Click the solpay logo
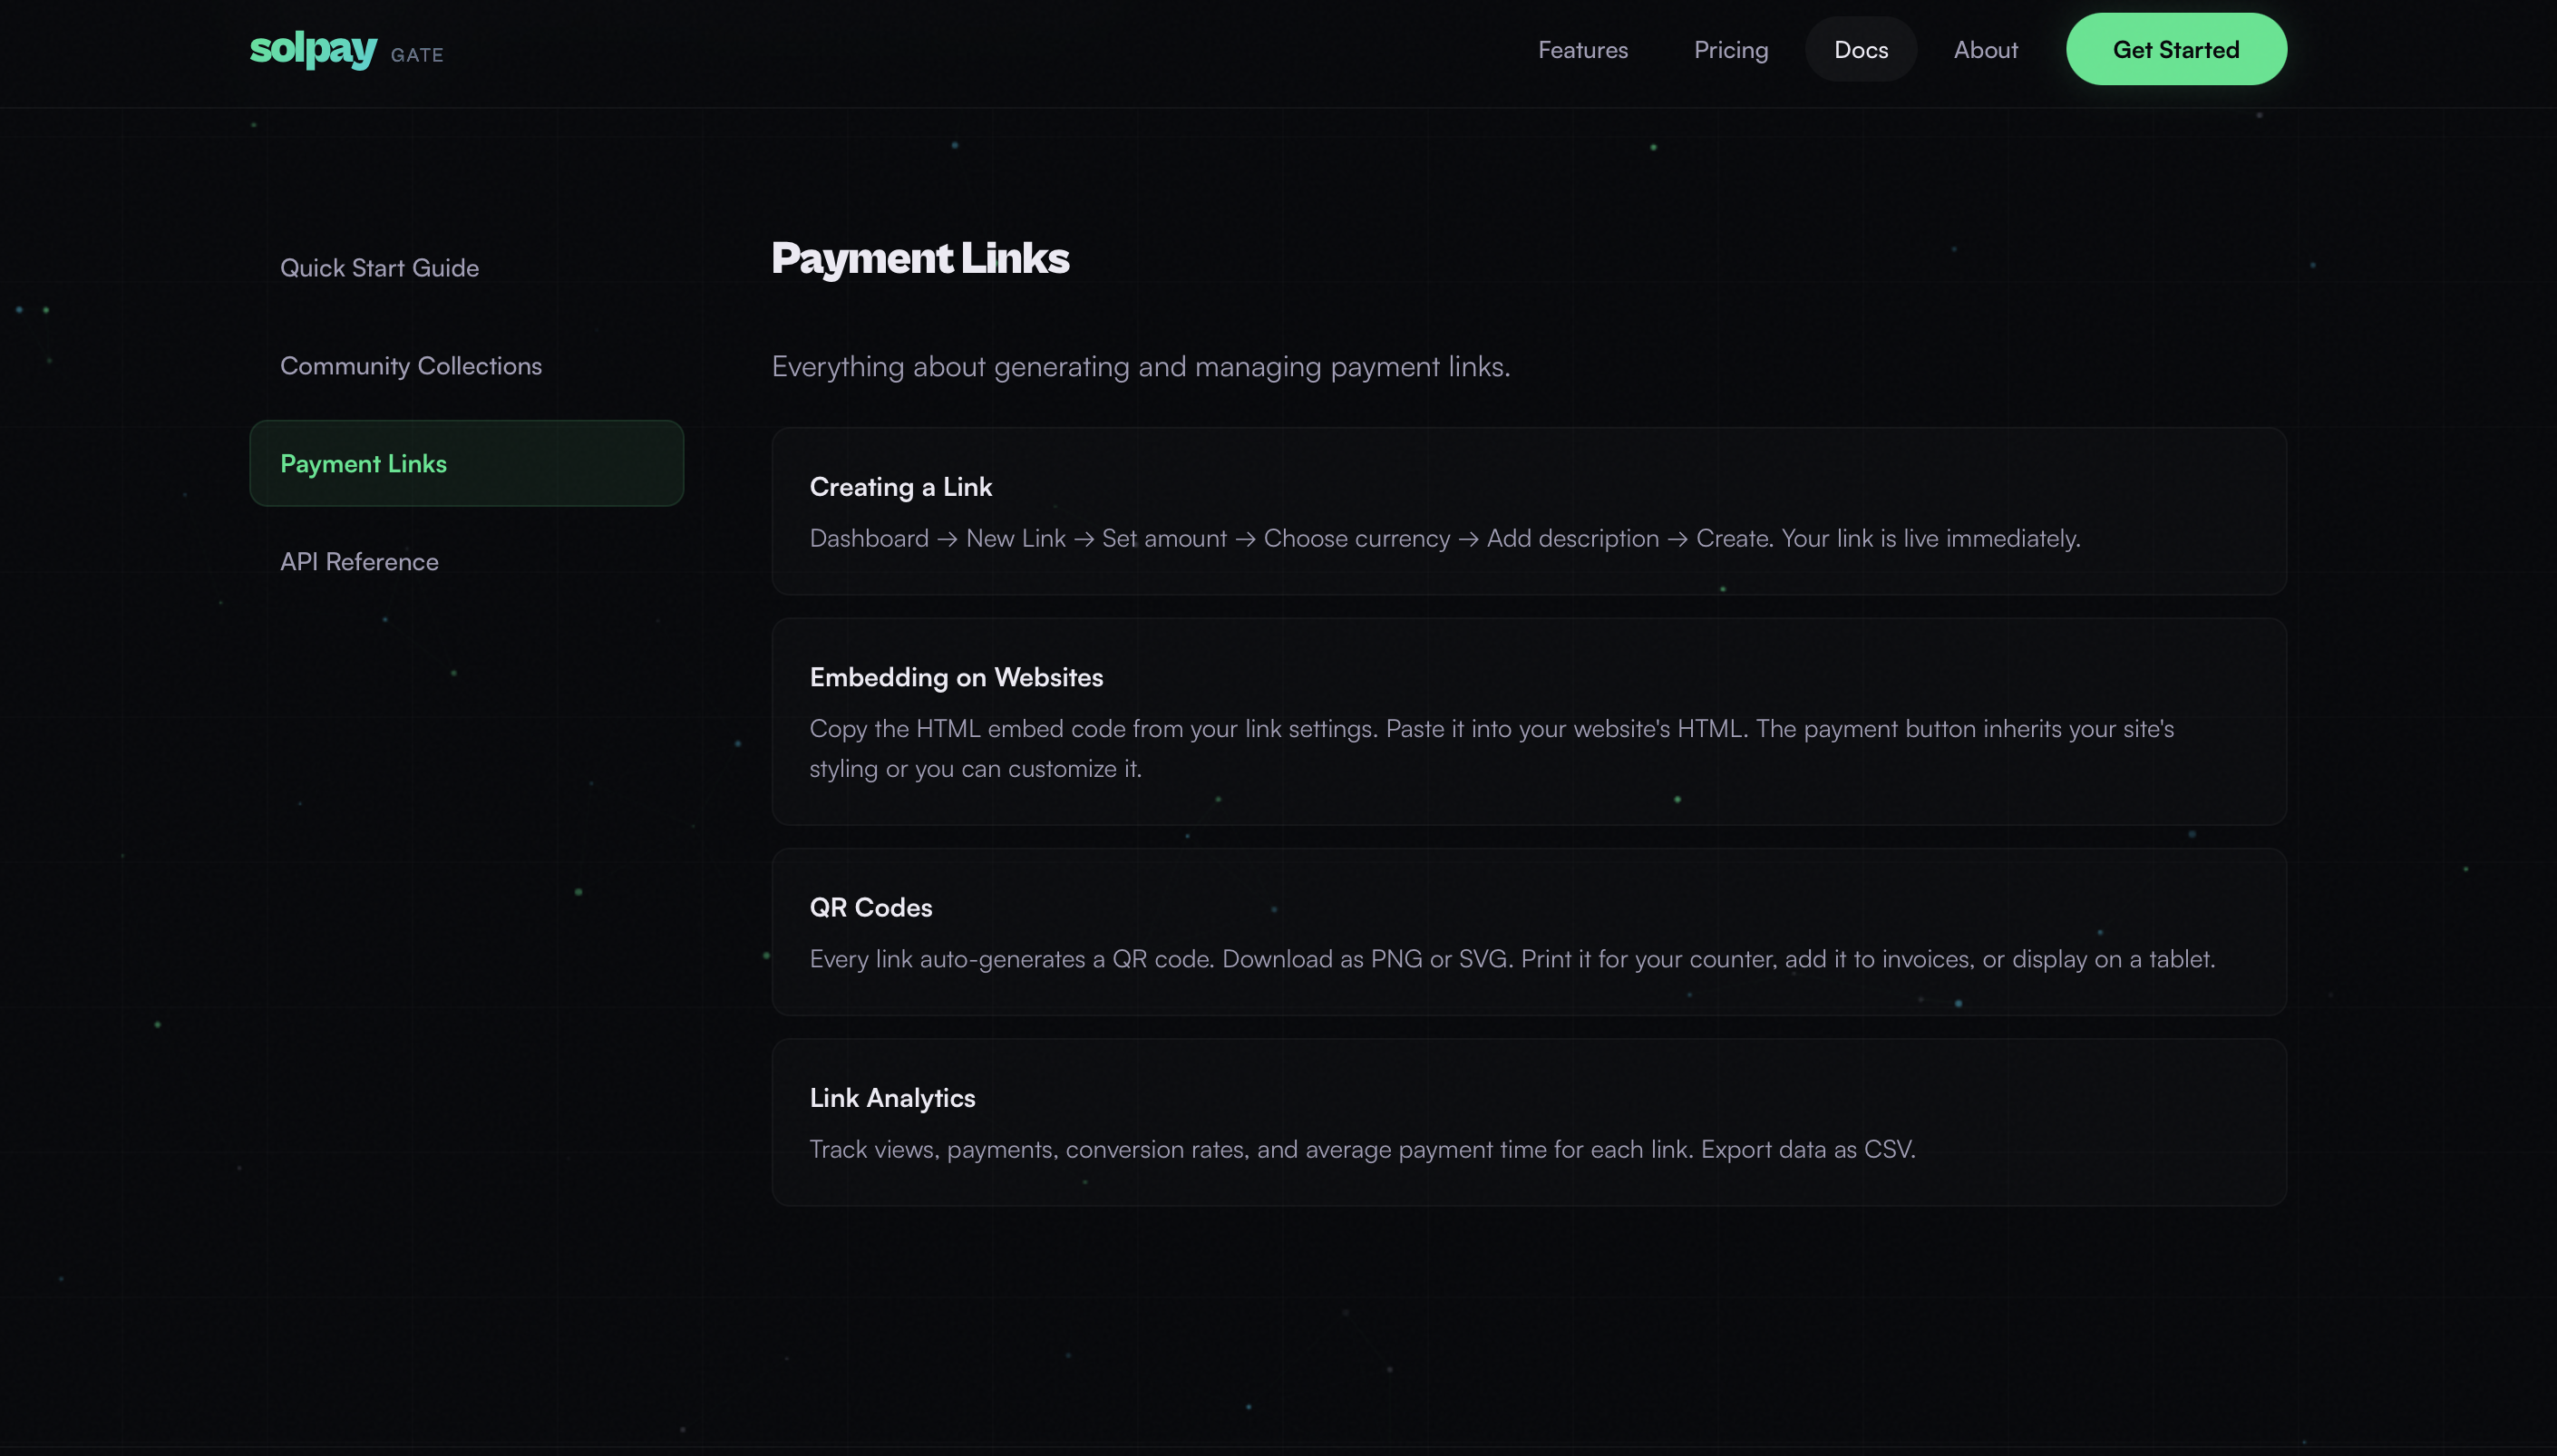The image size is (2557, 1456). tap(313, 49)
